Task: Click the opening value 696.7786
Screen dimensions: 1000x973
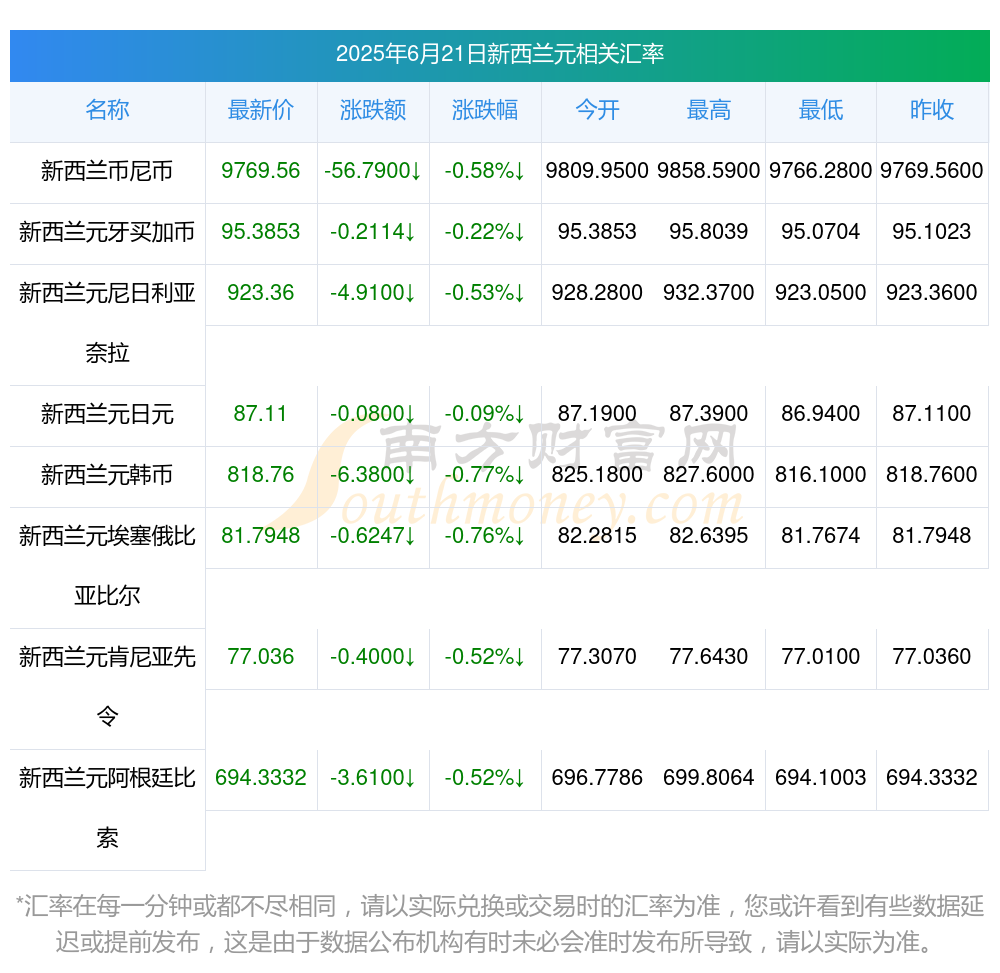Action: pos(597,778)
